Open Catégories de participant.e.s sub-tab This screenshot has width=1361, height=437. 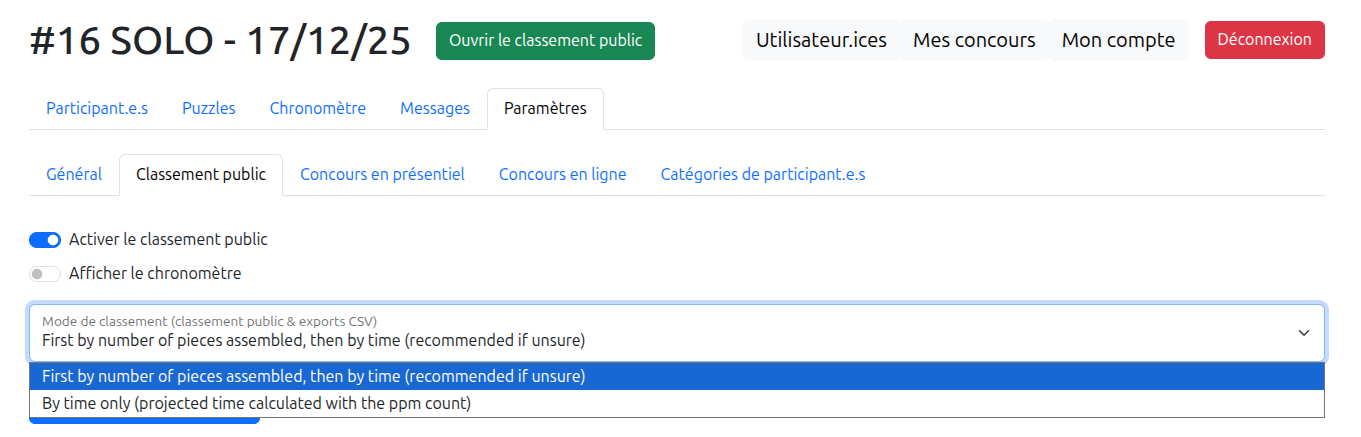[763, 175]
